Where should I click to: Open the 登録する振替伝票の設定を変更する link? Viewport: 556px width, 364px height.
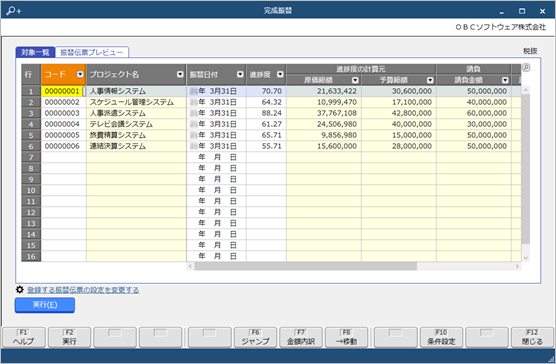tap(83, 290)
